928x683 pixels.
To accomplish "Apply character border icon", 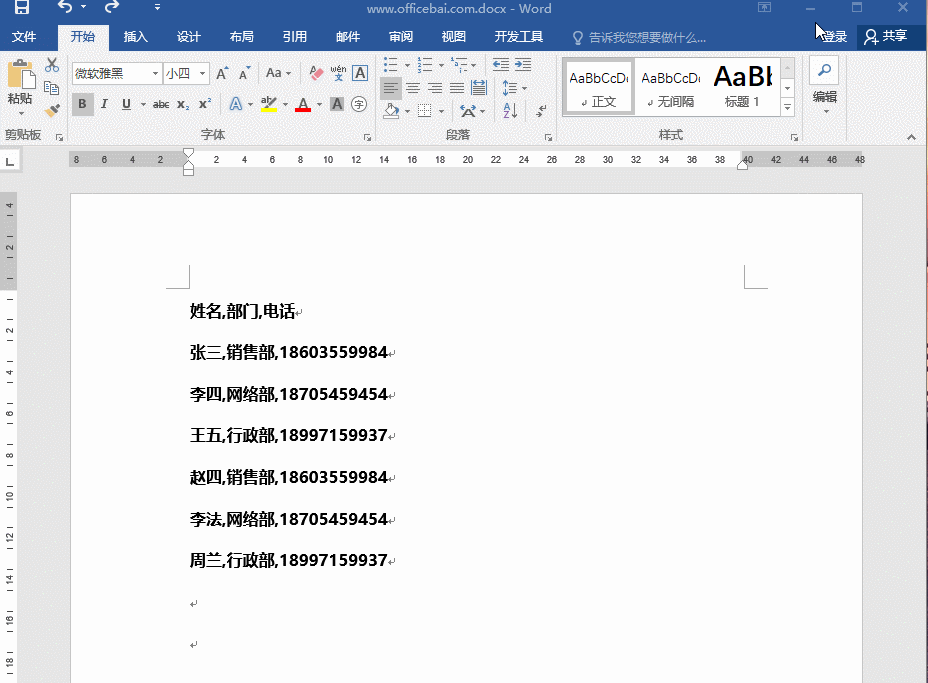I will point(360,73).
